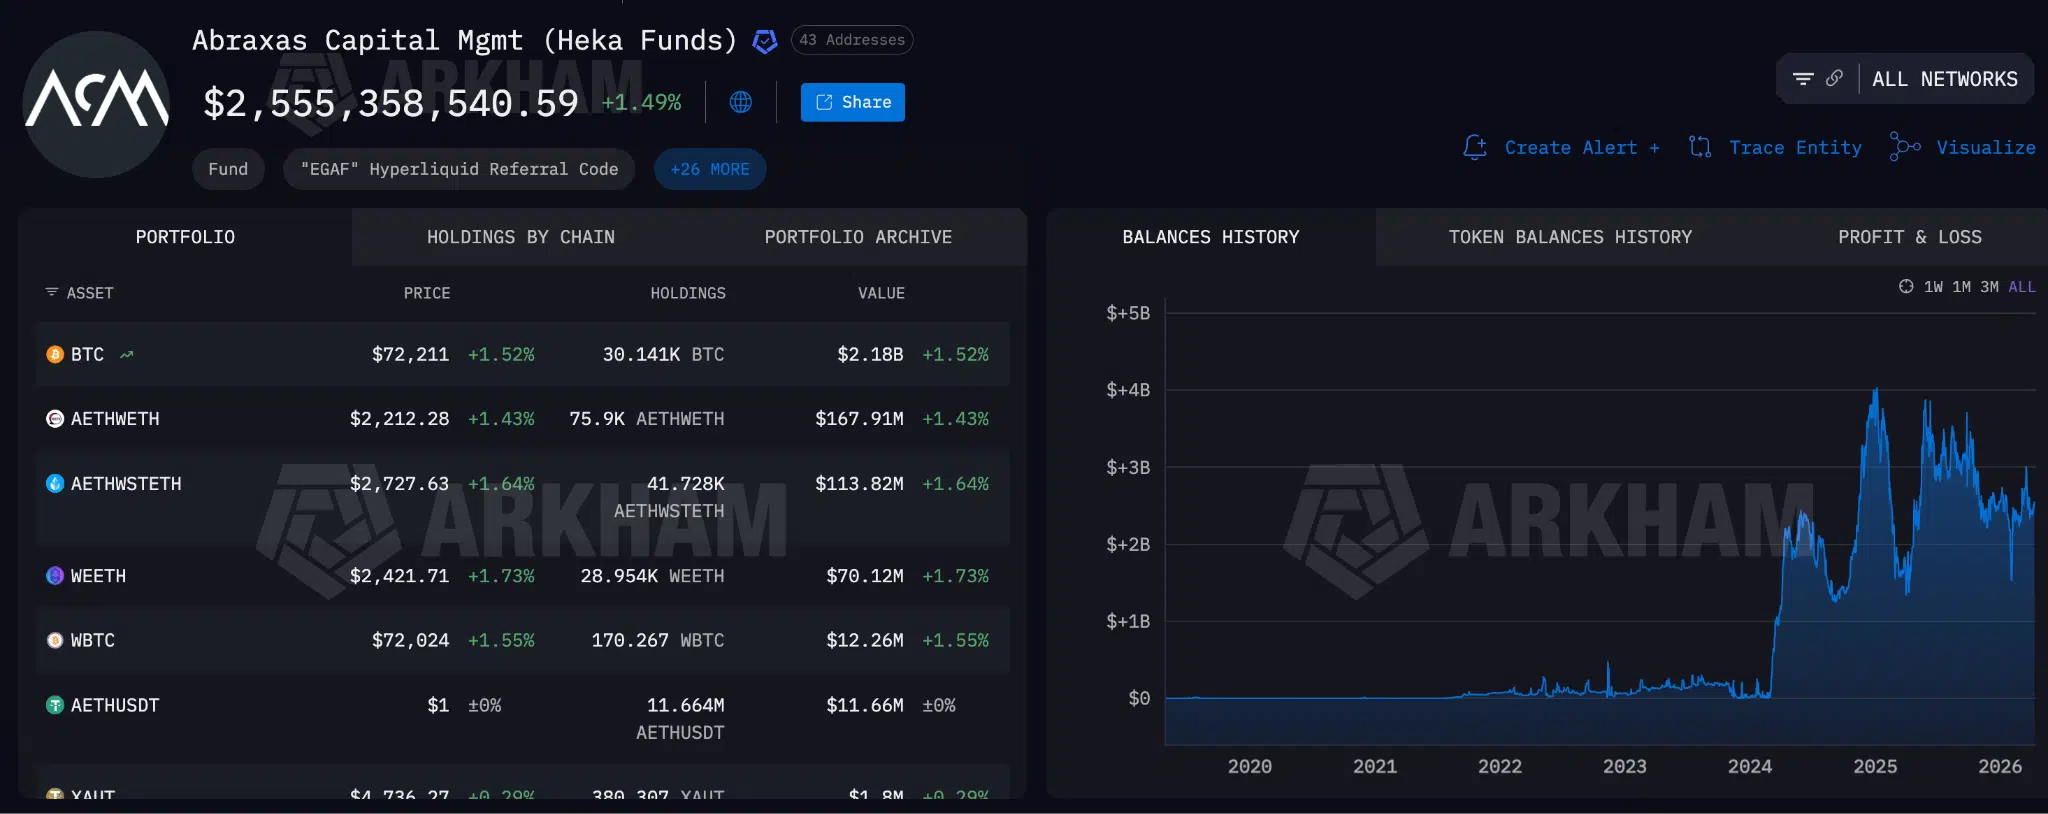Click the Share button
The image size is (2048, 814).
pos(852,102)
